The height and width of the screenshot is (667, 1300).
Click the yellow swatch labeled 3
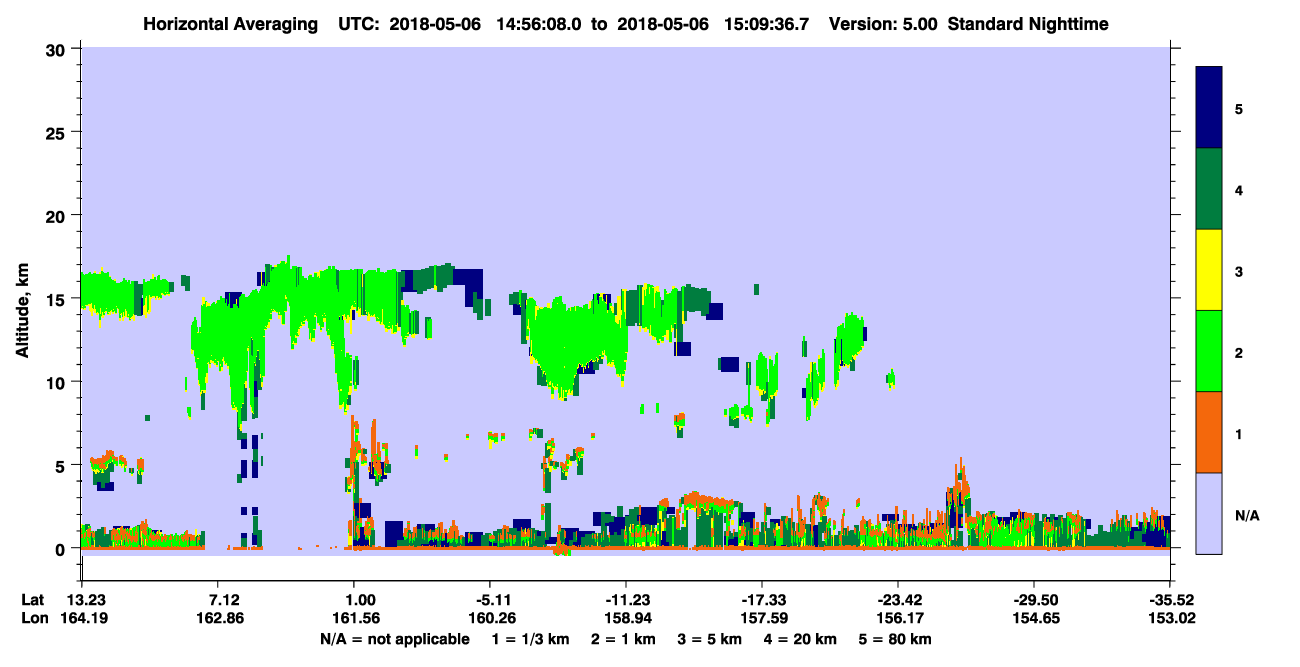(x=1209, y=270)
